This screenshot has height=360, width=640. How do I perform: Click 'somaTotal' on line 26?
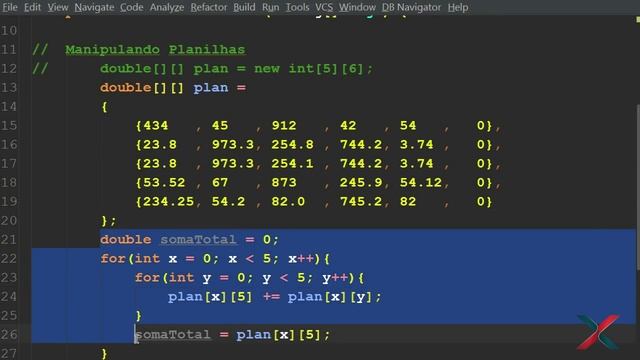tap(173, 335)
